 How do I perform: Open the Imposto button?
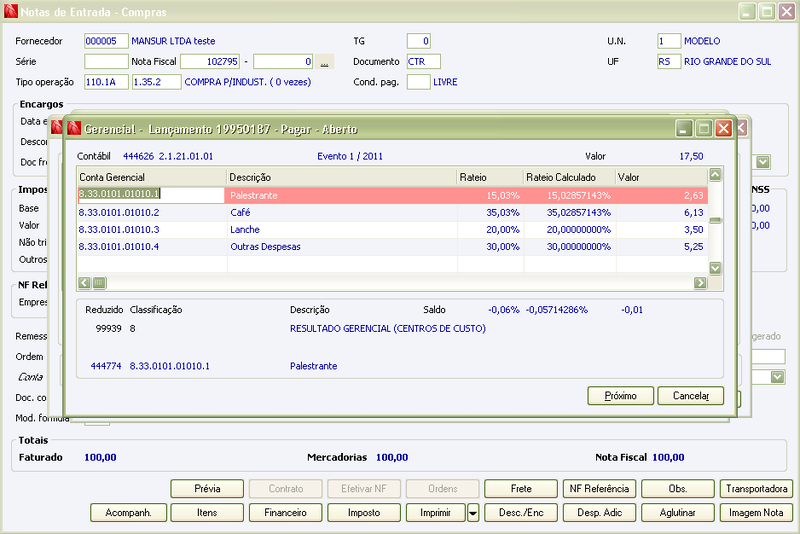pos(364,513)
